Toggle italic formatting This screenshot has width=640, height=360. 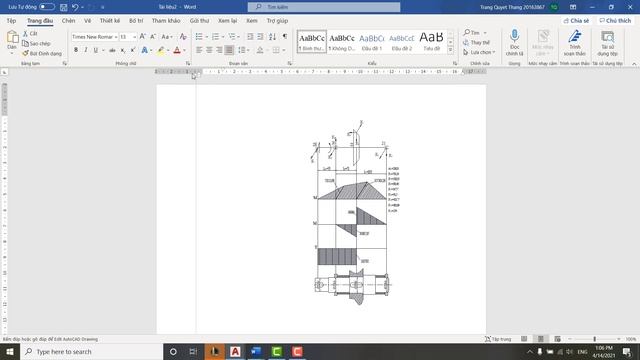click(86, 50)
